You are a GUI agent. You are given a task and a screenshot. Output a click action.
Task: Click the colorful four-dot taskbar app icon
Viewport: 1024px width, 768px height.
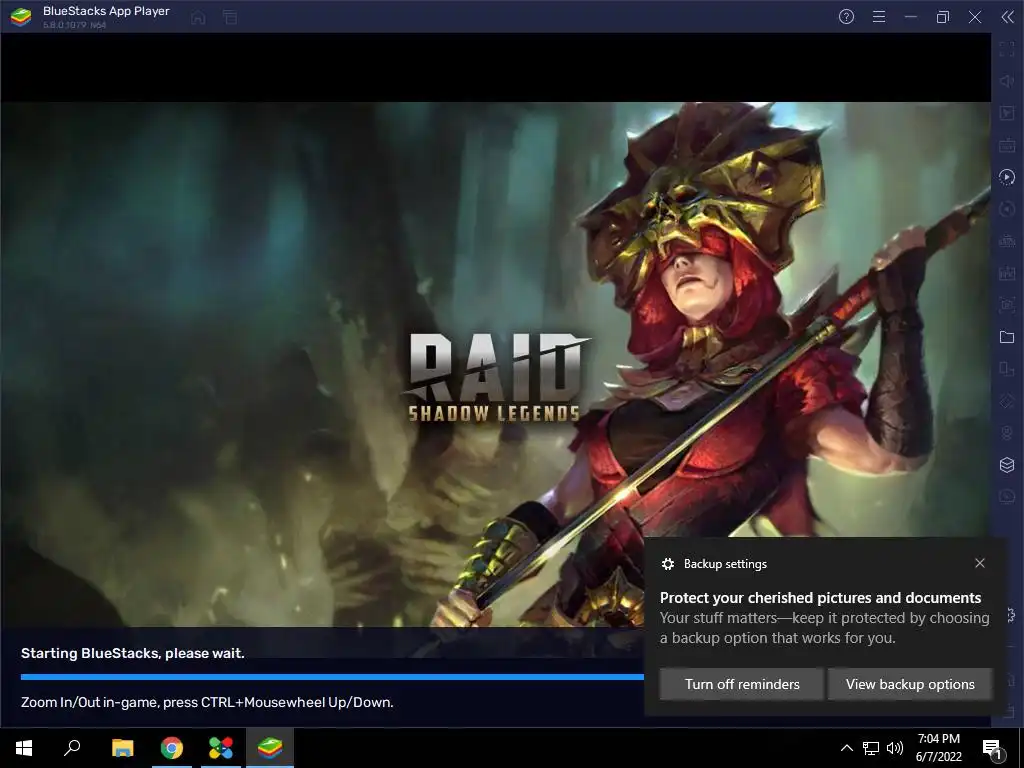click(x=221, y=748)
